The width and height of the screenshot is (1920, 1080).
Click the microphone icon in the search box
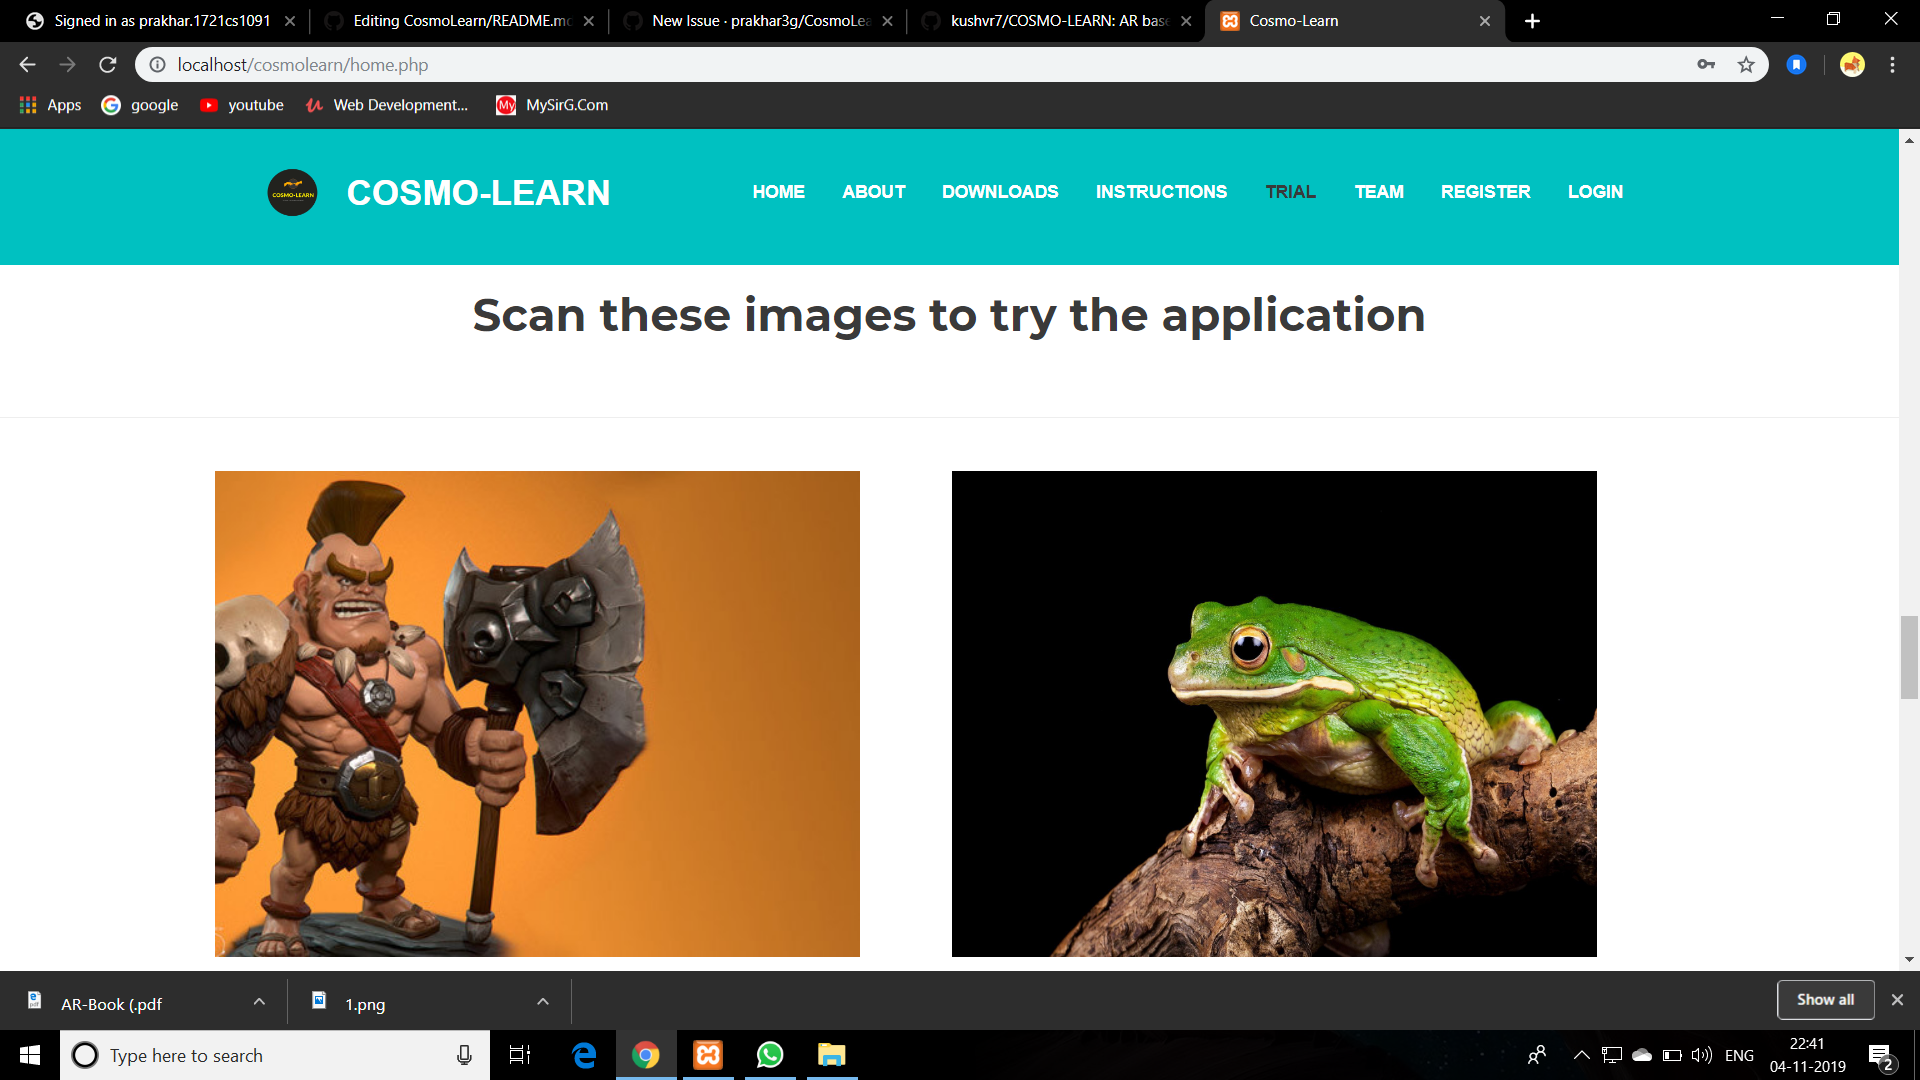pyautogui.click(x=464, y=1055)
